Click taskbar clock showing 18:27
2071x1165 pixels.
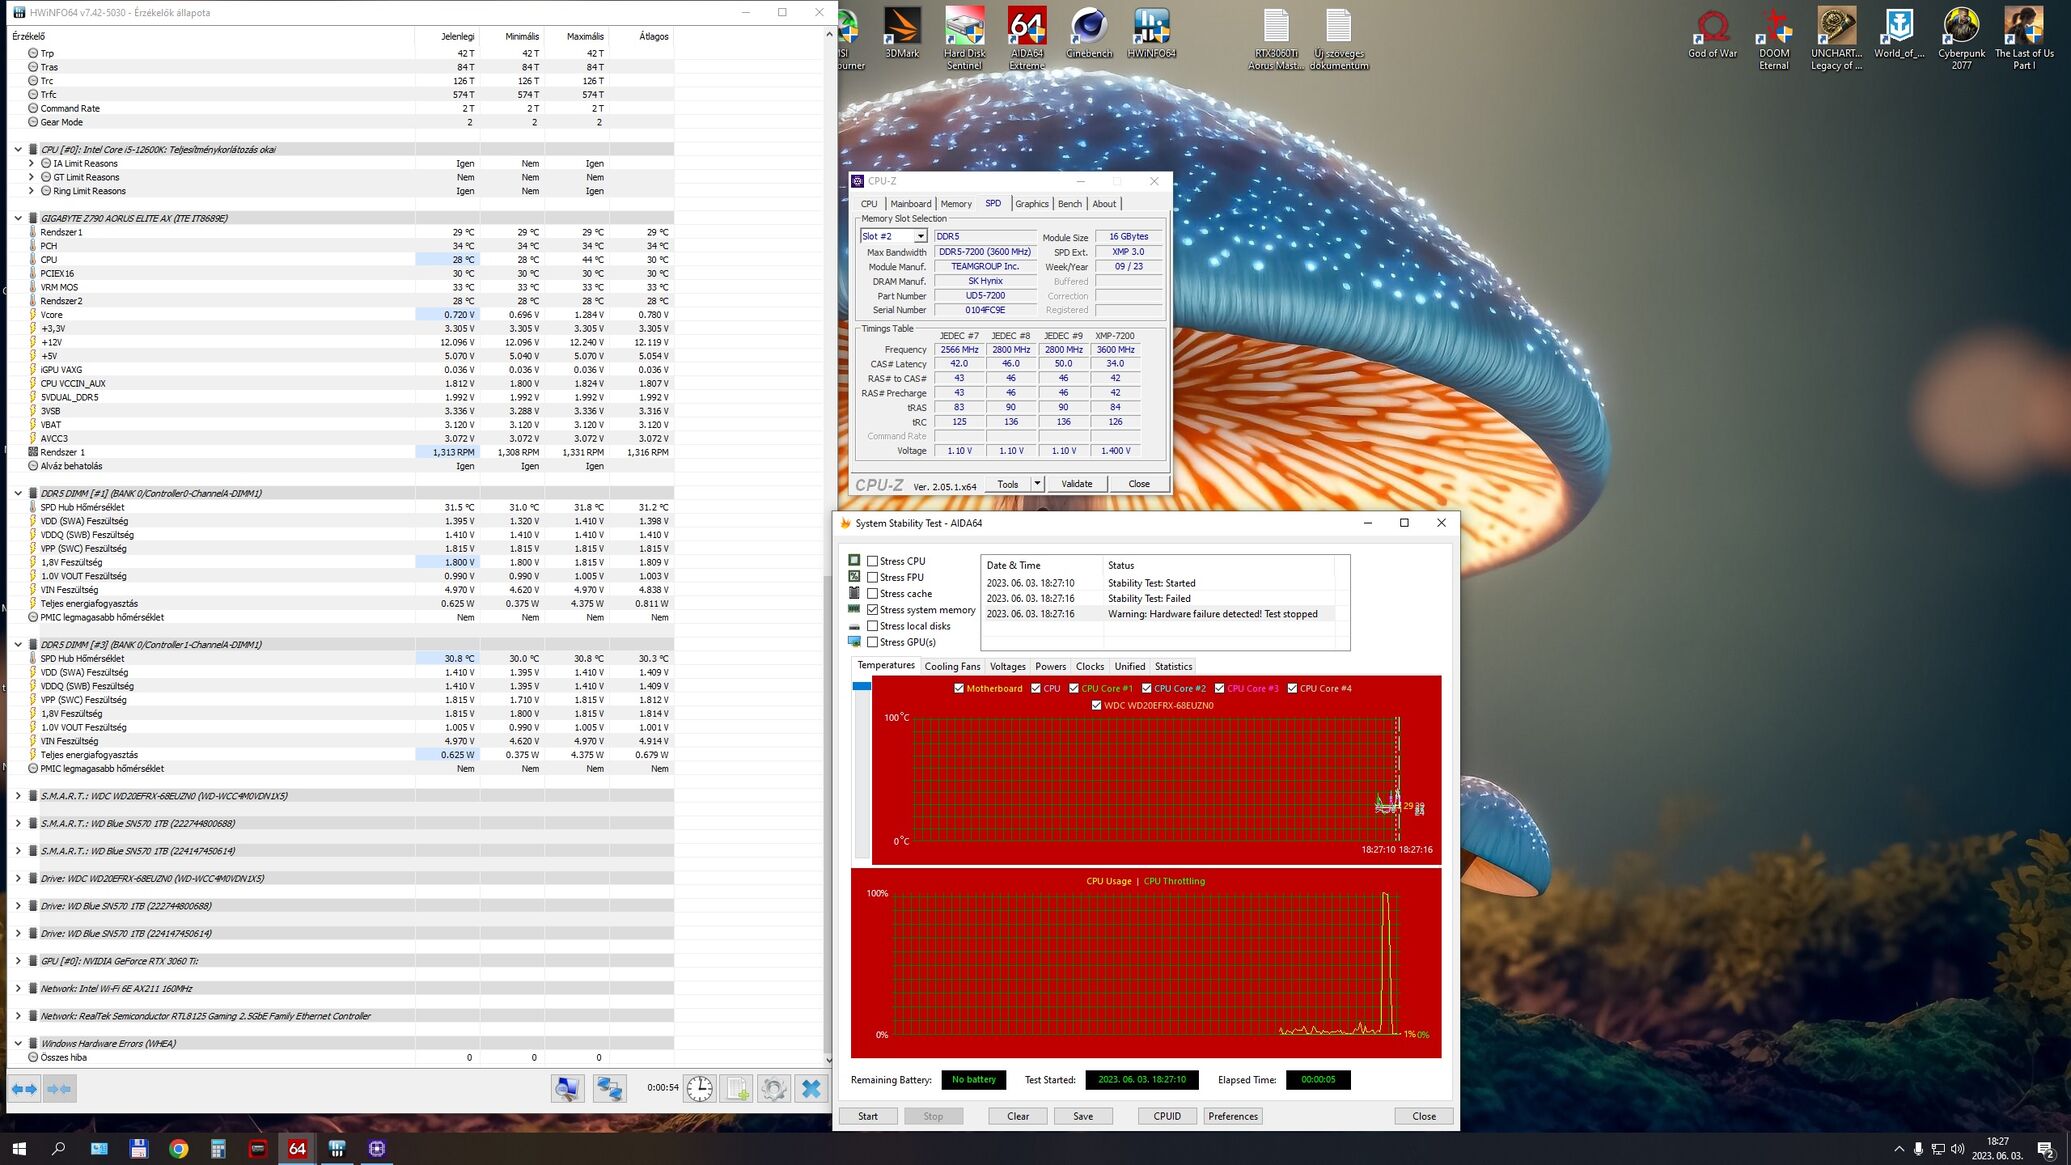(x=1997, y=1148)
